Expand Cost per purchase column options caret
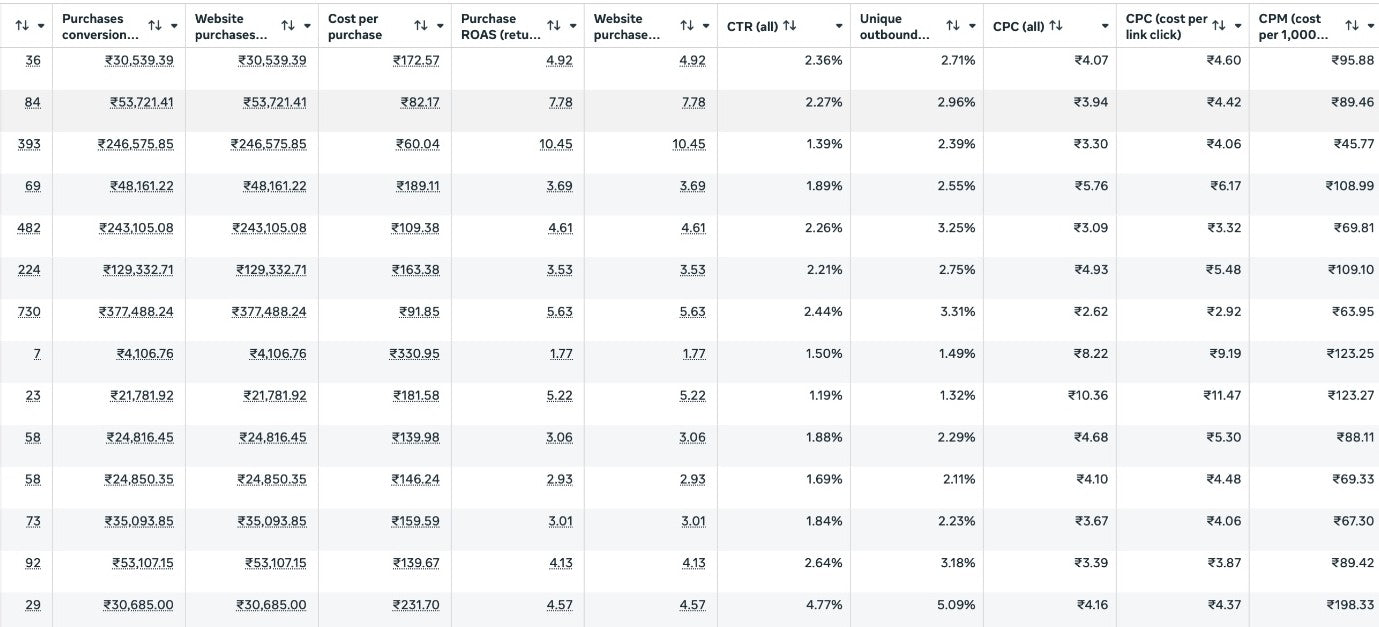This screenshot has height=627, width=1379. click(x=440, y=26)
